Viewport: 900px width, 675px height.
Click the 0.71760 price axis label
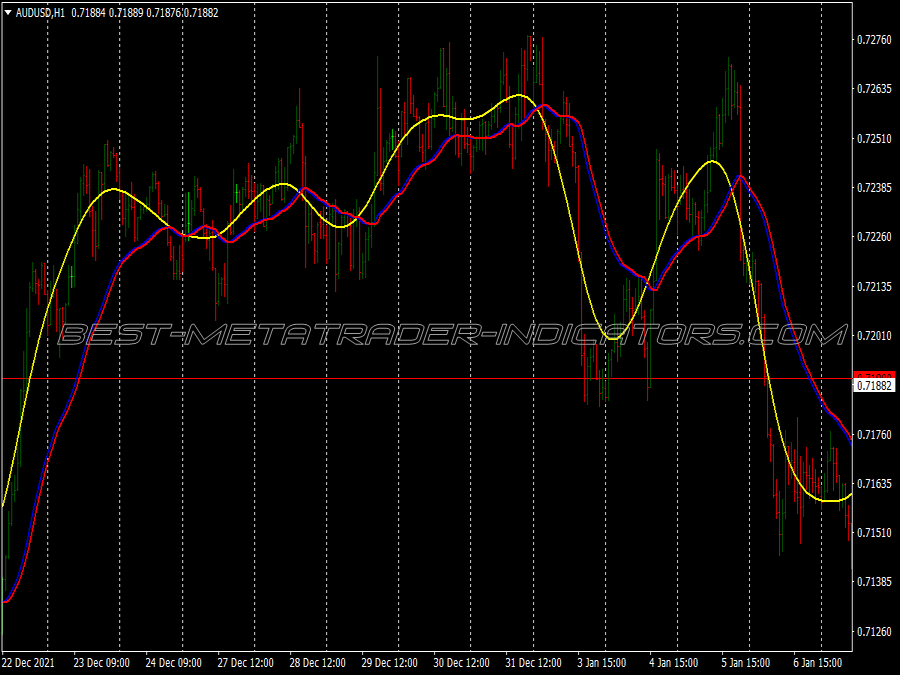(874, 435)
